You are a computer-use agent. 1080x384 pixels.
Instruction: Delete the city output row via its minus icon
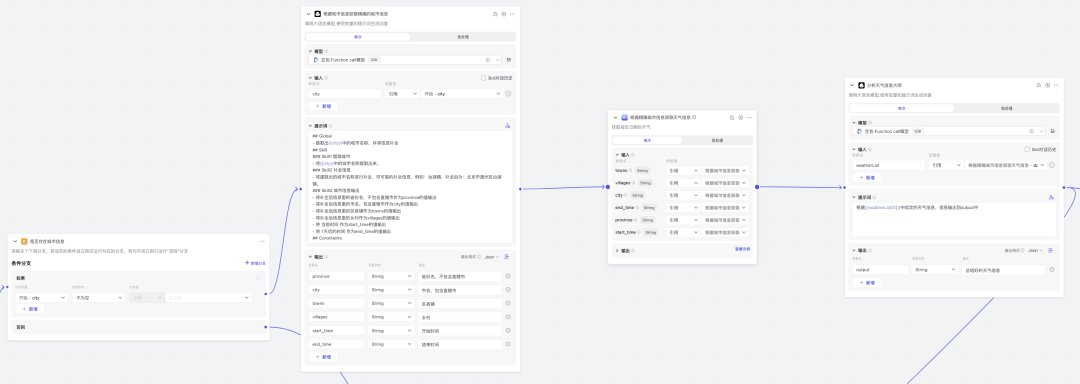508,290
